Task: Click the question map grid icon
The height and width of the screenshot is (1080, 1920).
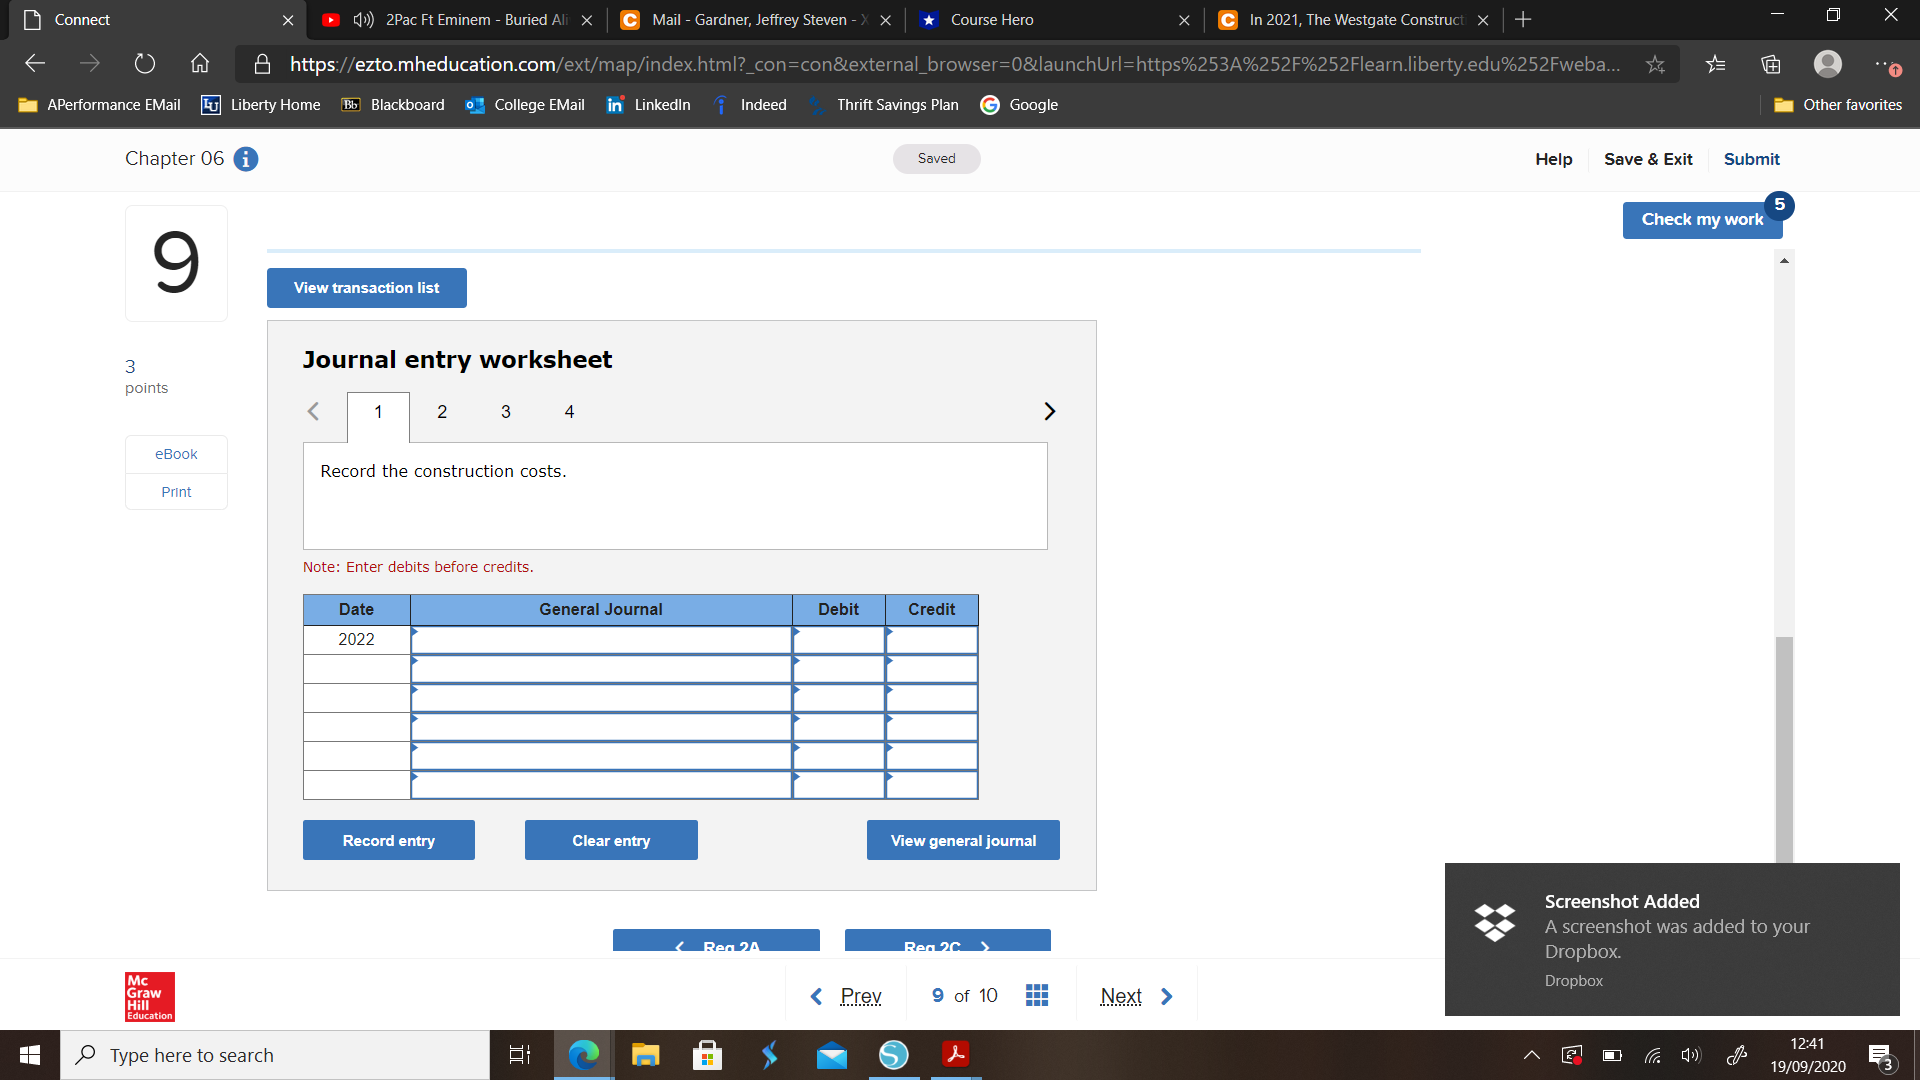Action: [1037, 995]
